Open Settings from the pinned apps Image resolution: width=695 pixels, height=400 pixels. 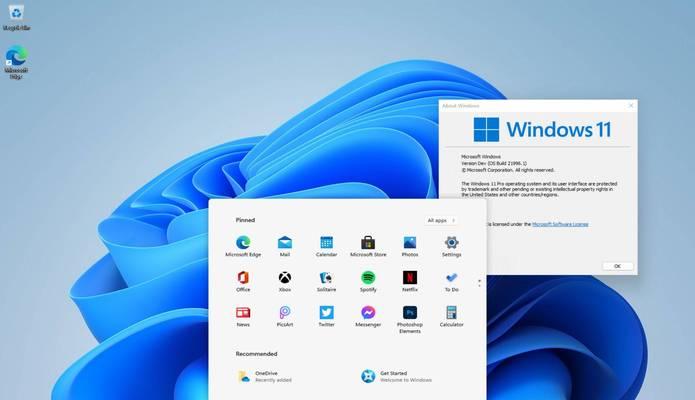pos(451,246)
